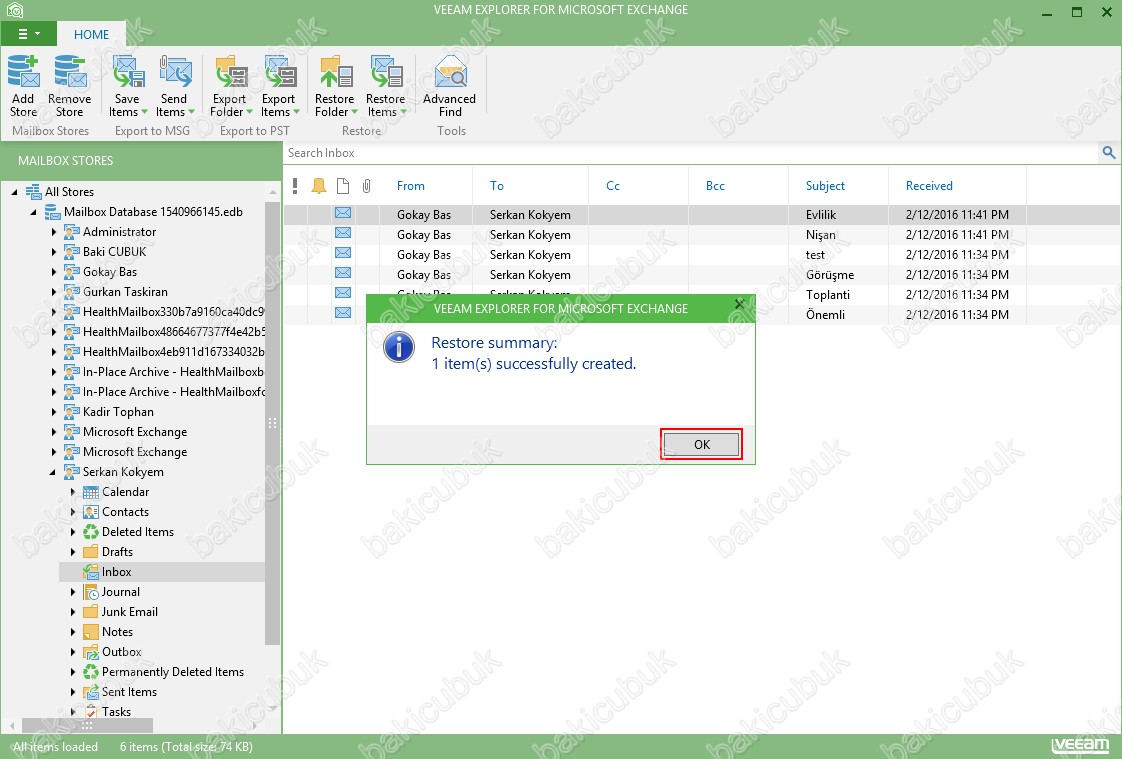Screen dimensions: 1122x759
Task: Collapse the Serkan Kokyem mailbox
Action: [53, 472]
